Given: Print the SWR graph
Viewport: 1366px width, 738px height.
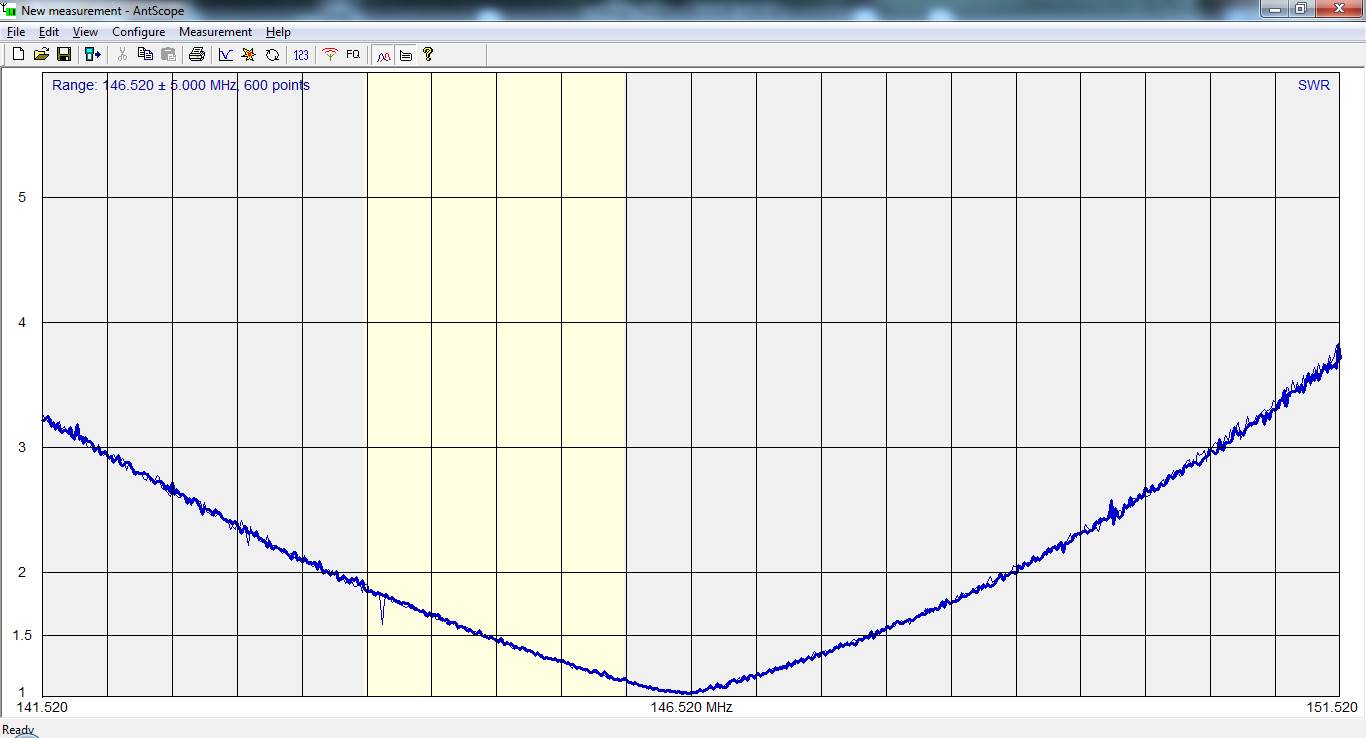Looking at the screenshot, I should tap(197, 55).
